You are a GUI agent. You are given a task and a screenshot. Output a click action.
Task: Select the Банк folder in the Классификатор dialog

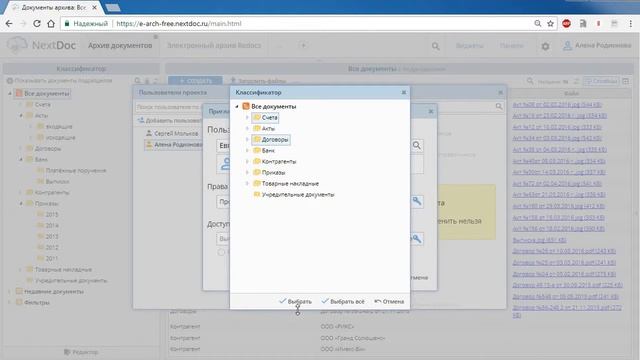(264, 151)
